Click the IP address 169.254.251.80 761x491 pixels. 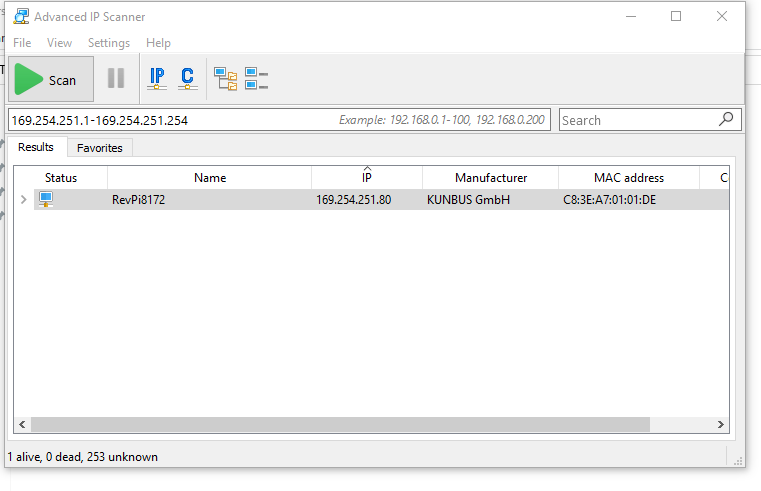coord(353,199)
